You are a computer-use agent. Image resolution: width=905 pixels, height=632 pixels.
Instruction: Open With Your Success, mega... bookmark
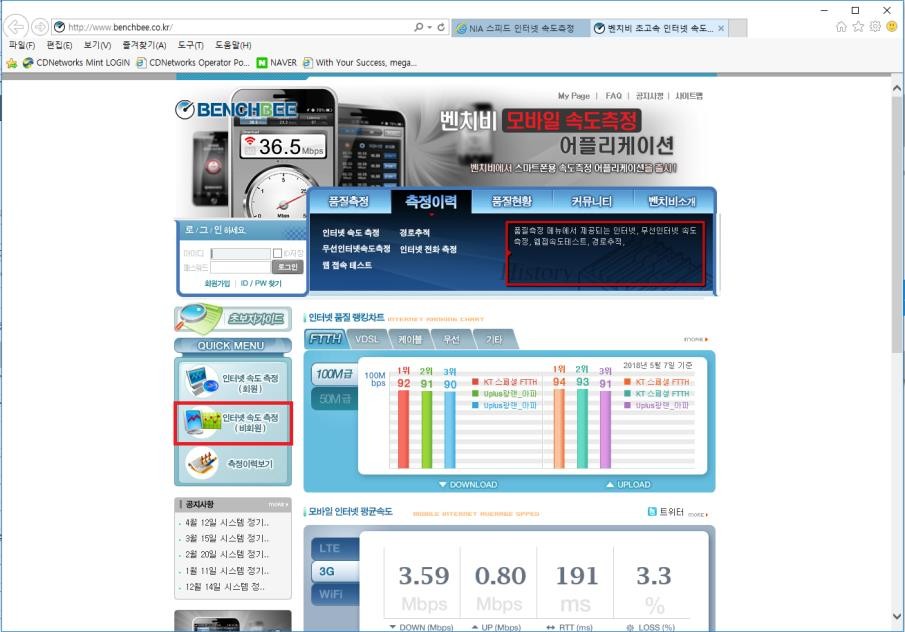359,62
